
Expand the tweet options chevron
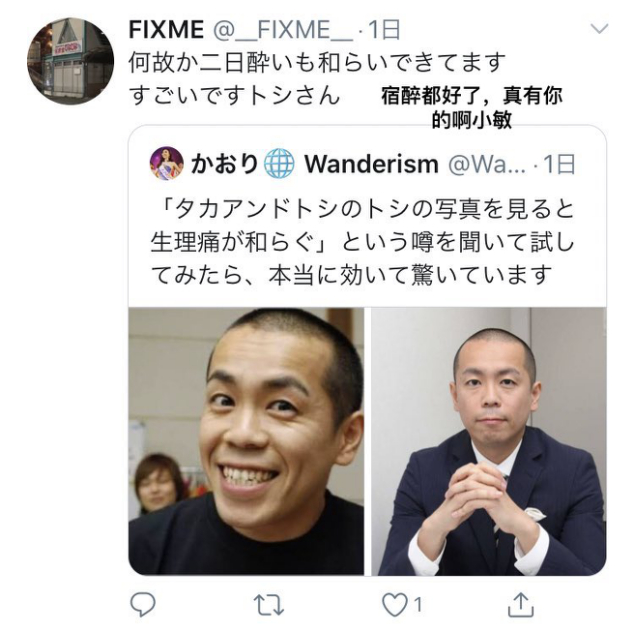599,28
